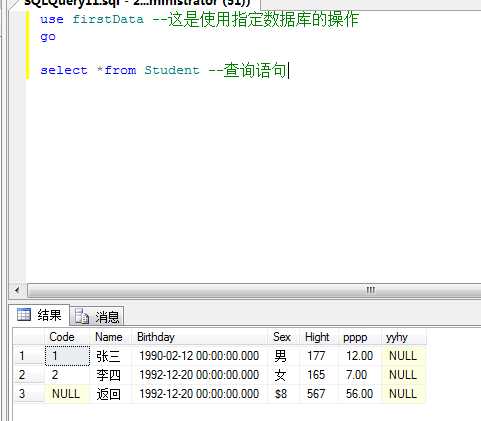Click the results grid icon on 结果 tab
The width and height of the screenshot is (481, 421).
pos(24,314)
